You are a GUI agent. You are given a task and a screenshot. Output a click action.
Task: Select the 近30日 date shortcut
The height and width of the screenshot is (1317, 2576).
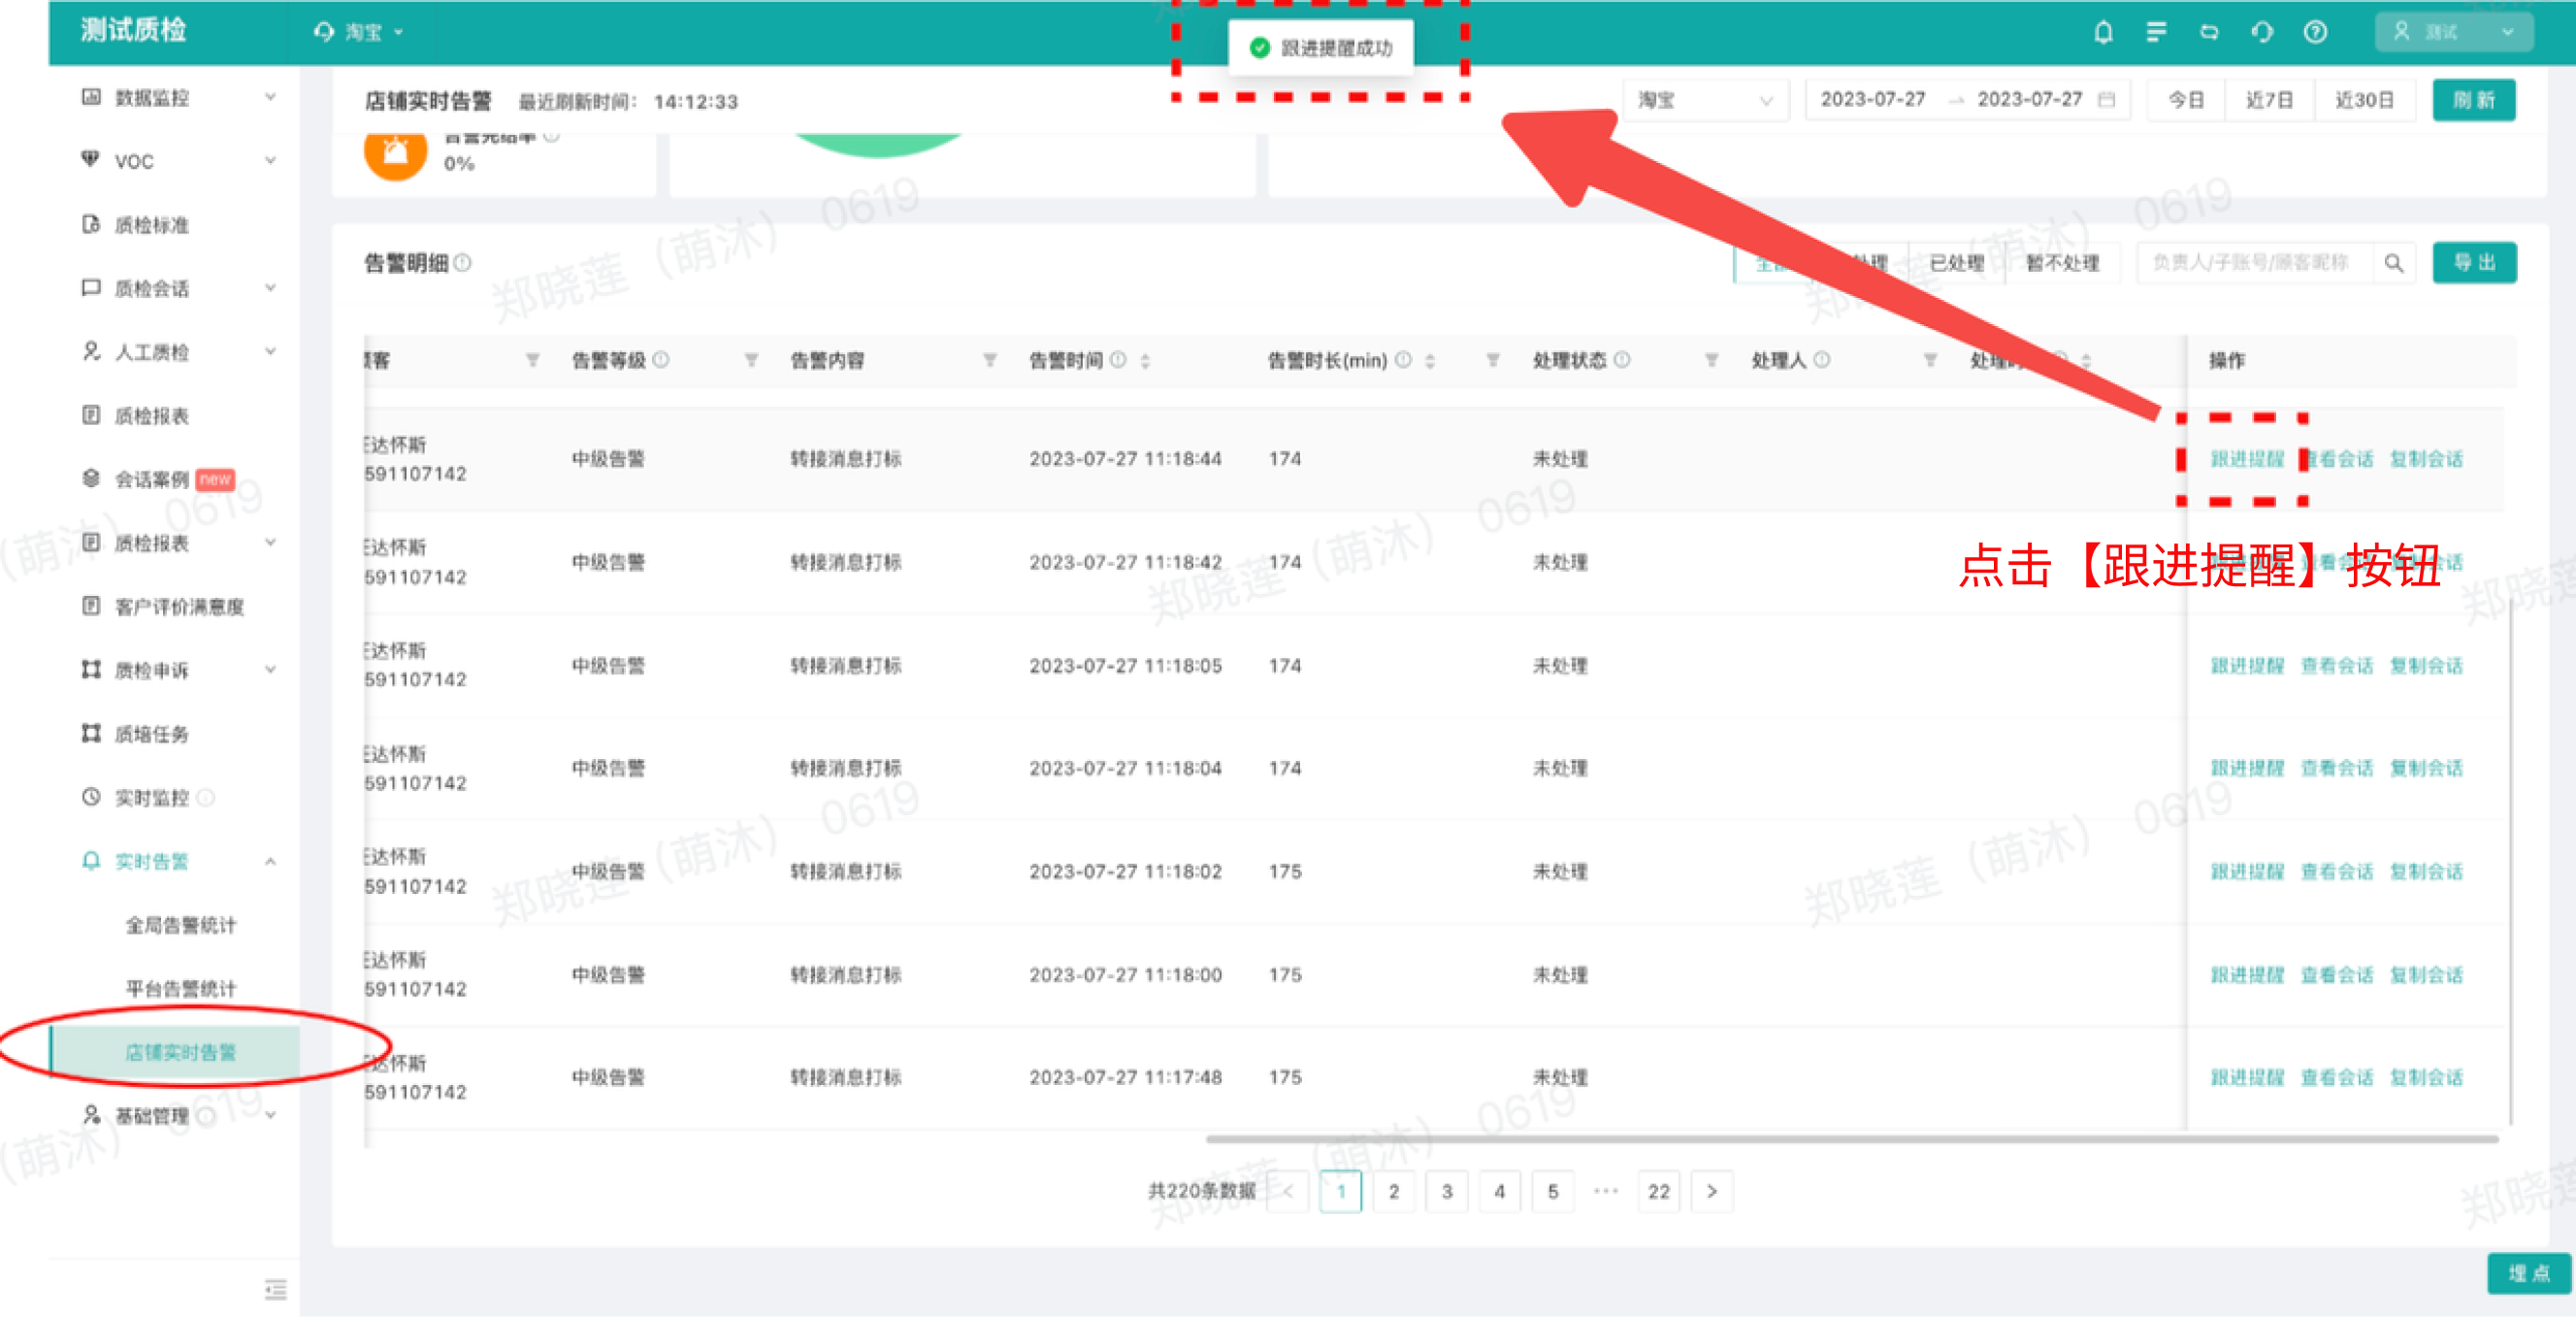2364,100
